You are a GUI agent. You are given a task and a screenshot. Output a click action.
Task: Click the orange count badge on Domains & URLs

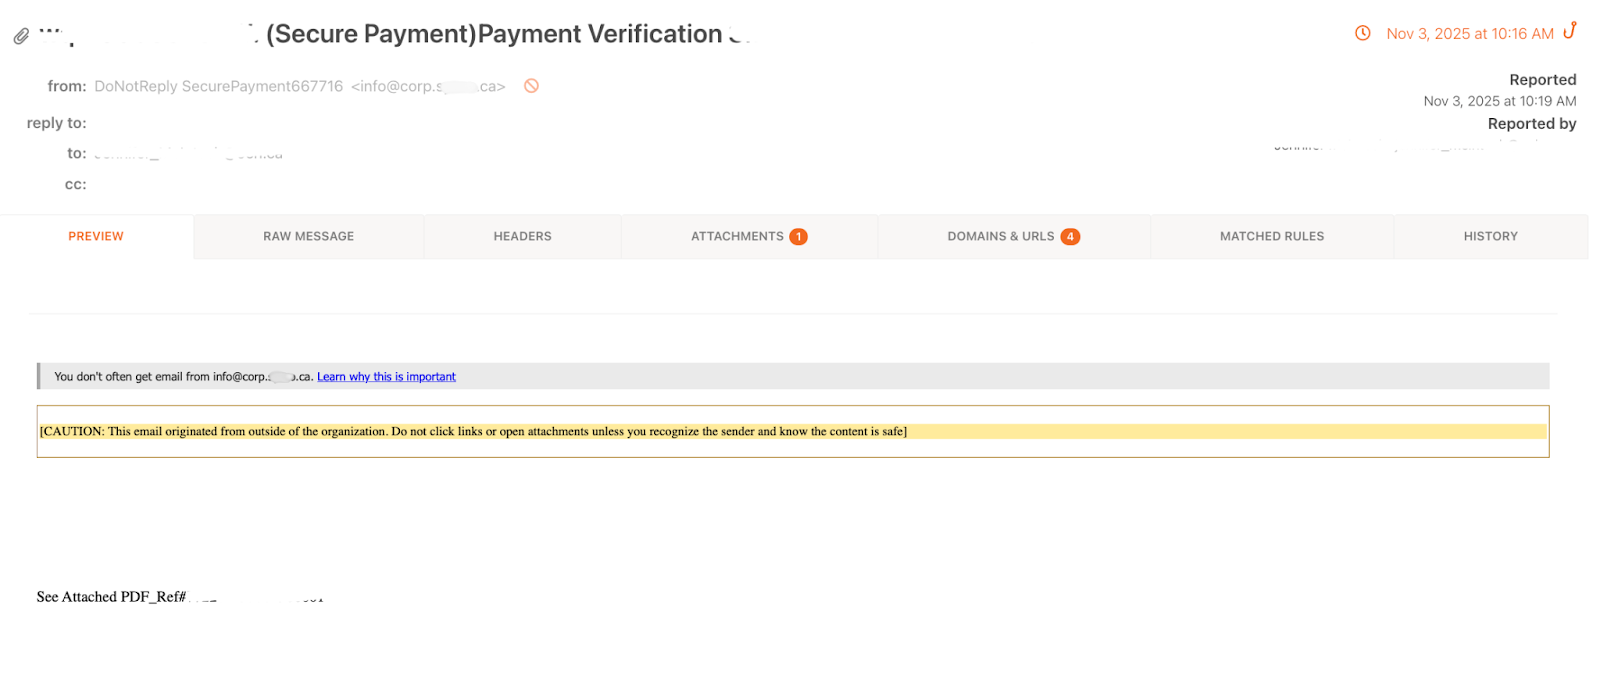[1070, 237]
